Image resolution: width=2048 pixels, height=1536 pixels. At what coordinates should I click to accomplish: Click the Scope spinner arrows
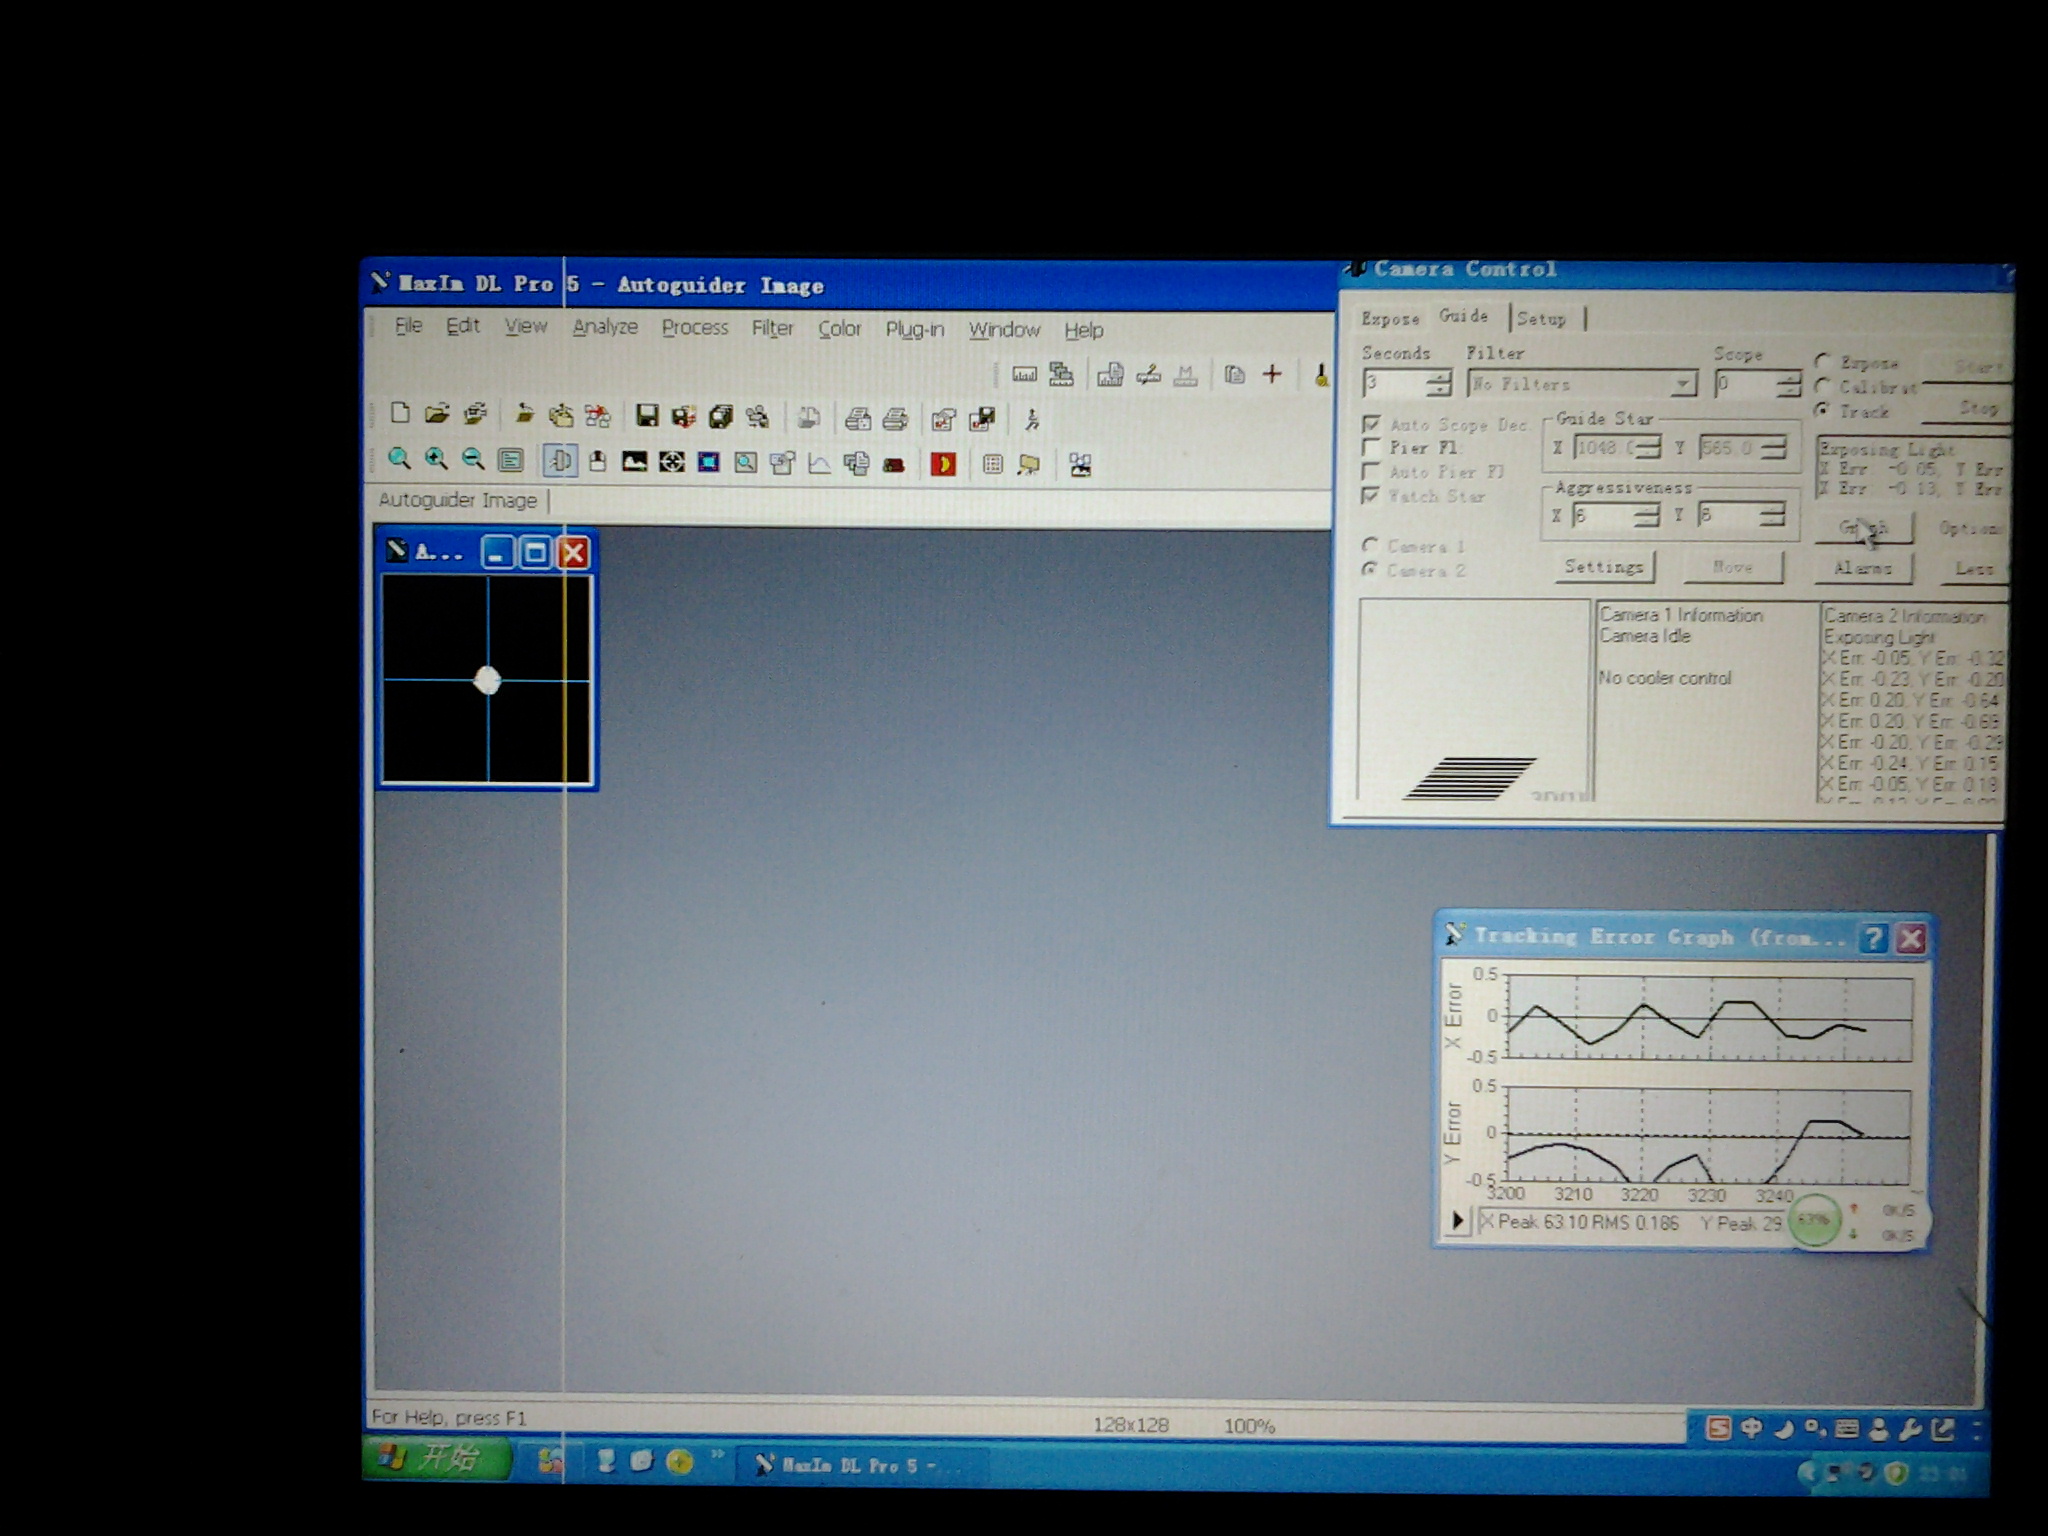coord(1787,384)
